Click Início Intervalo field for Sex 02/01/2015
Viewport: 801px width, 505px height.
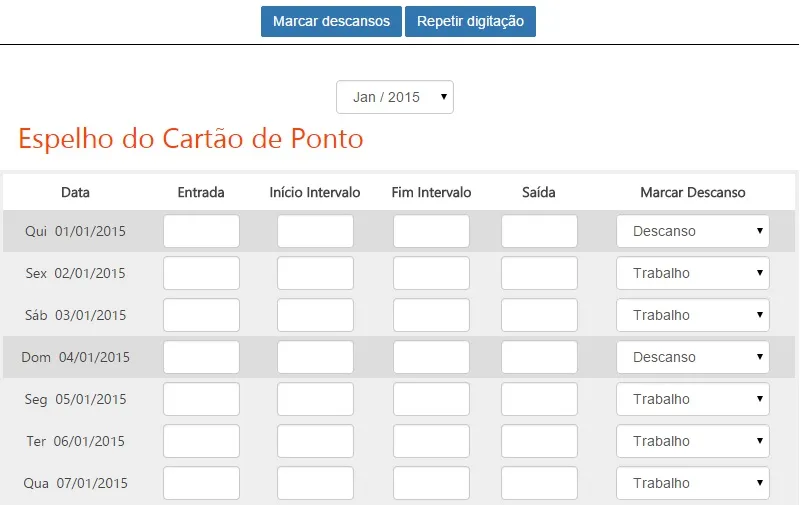coord(315,273)
